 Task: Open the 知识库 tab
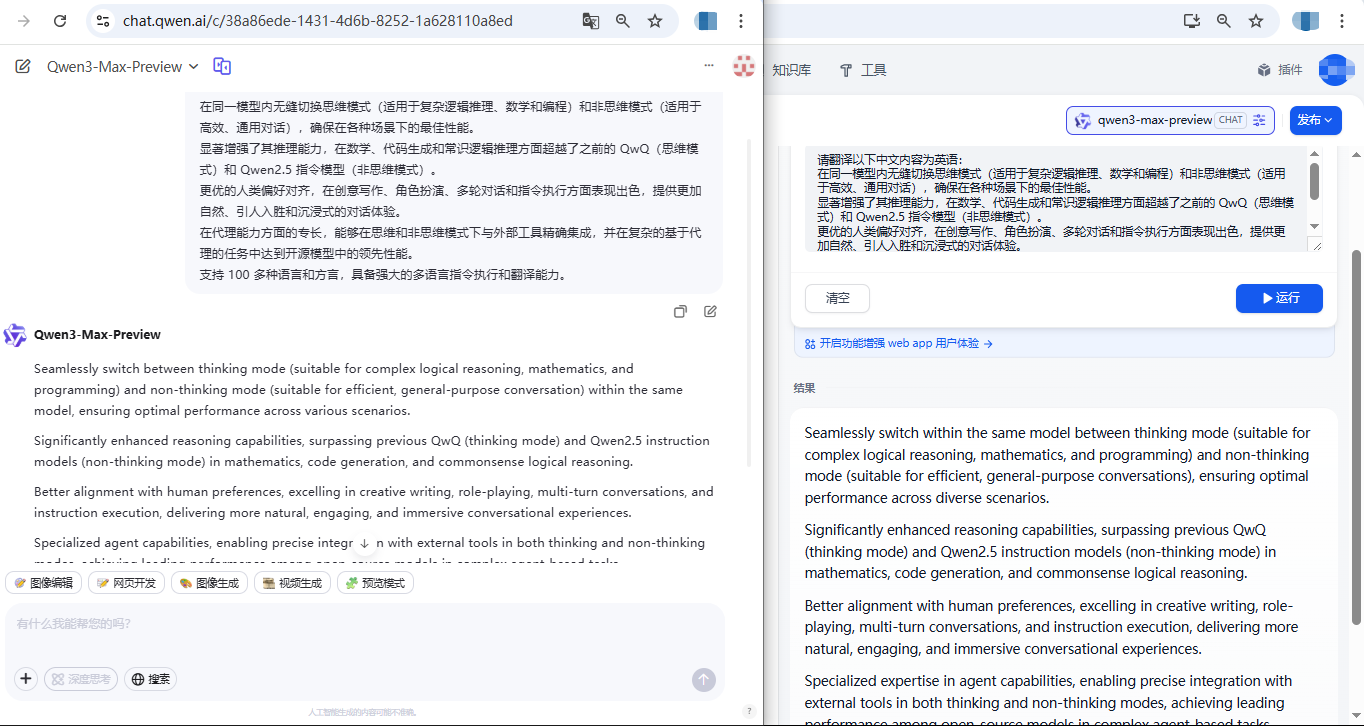click(x=791, y=70)
